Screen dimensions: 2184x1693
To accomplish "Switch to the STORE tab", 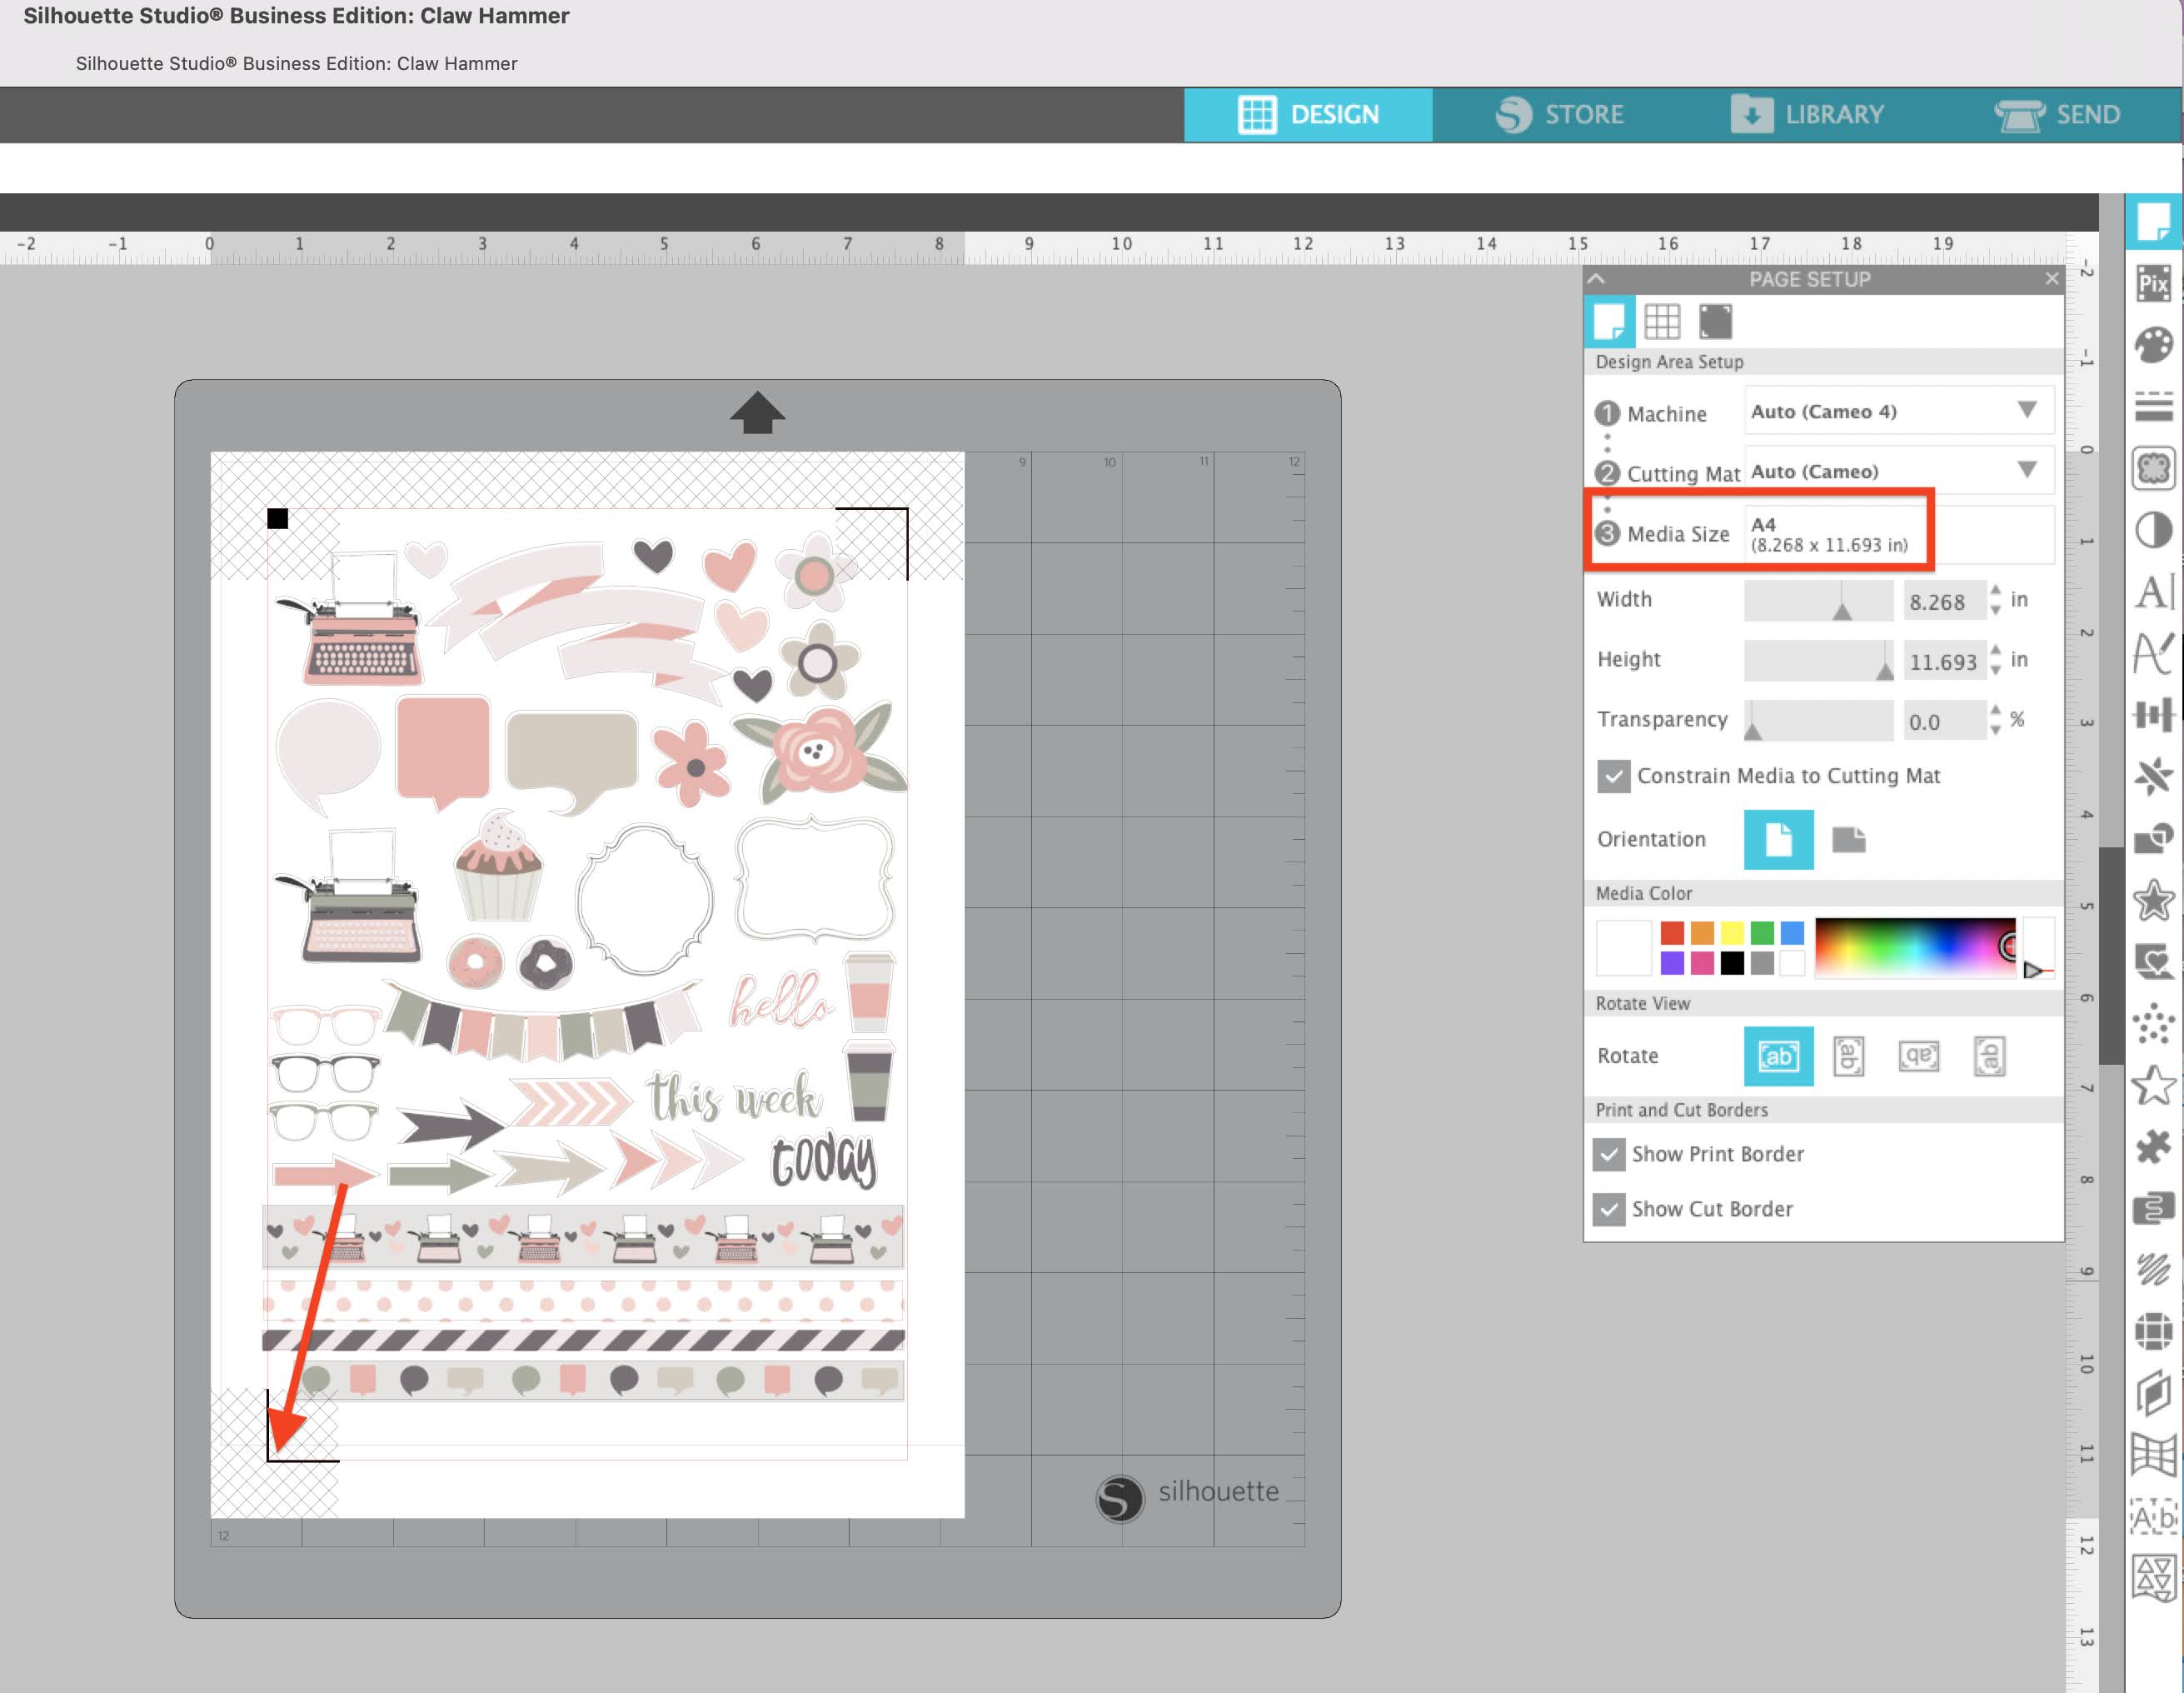I will (x=1558, y=112).
